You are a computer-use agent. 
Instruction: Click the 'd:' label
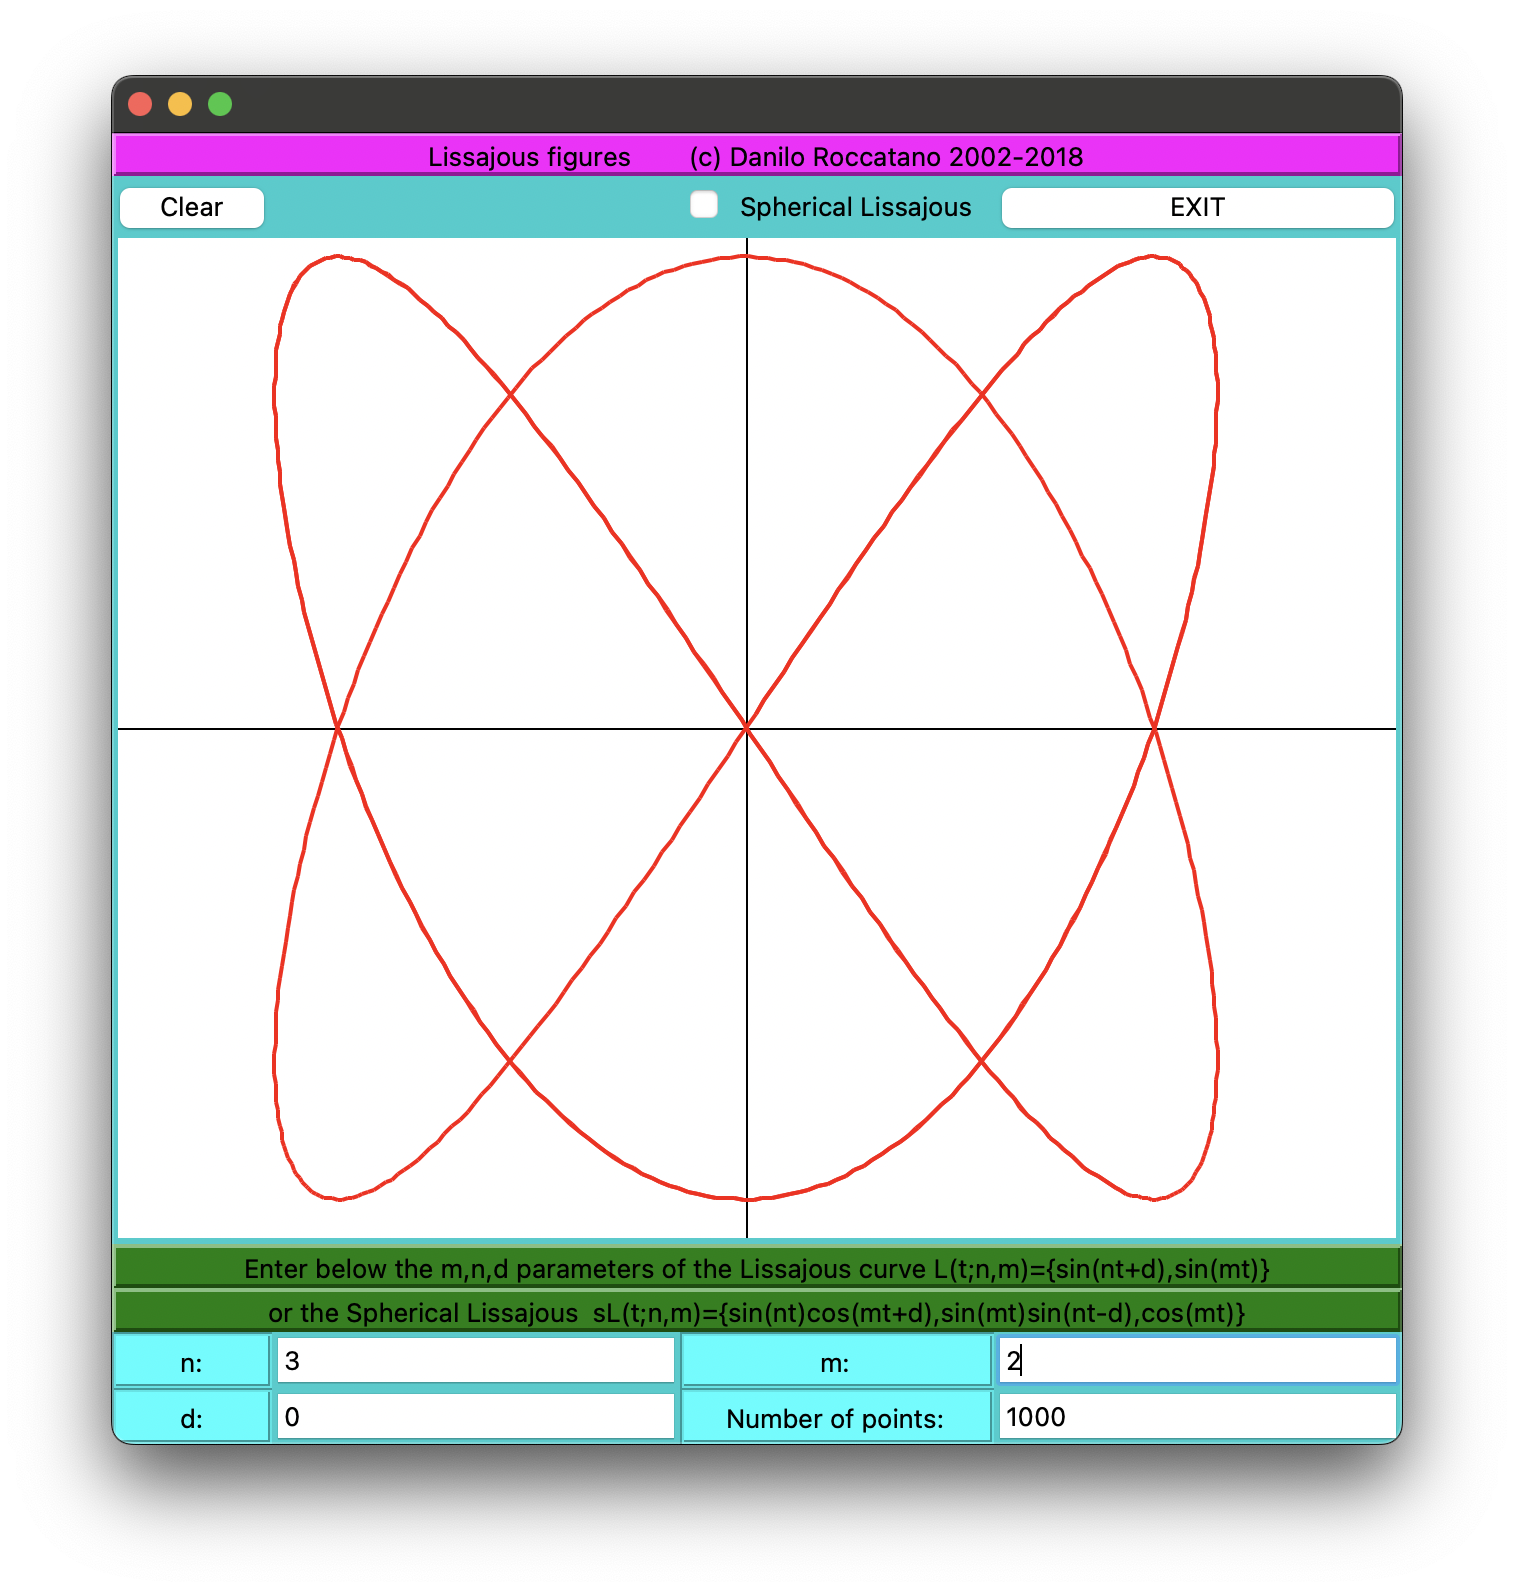coord(192,1418)
